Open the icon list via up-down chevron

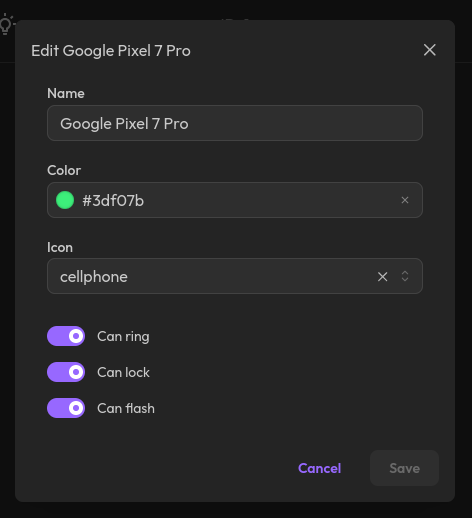[405, 276]
